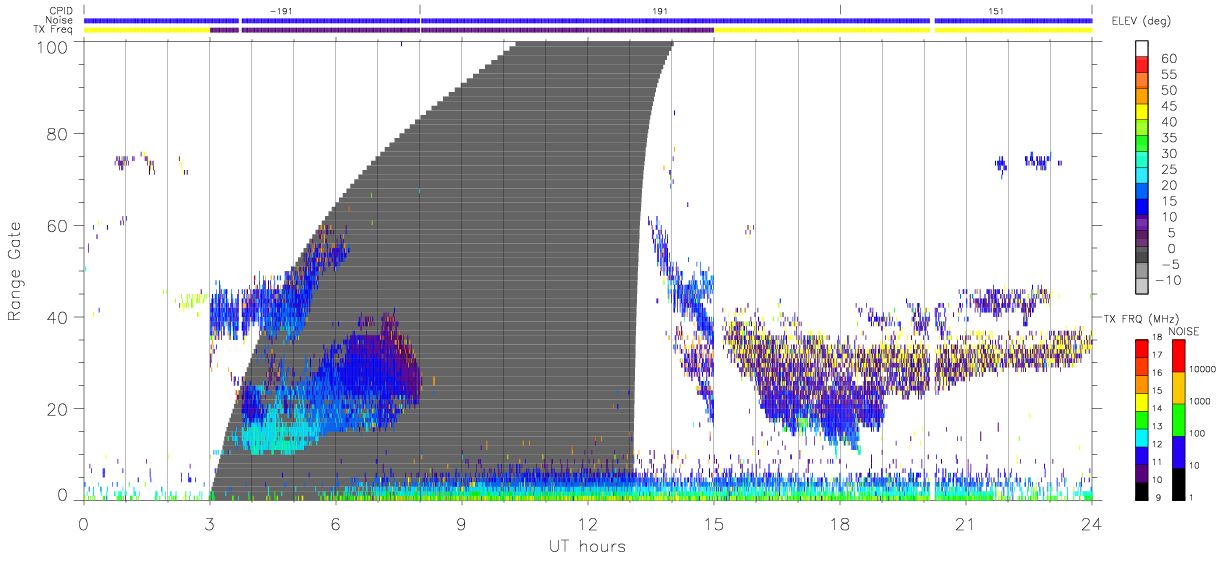Click the yellow segment of the ELEV colorbar
This screenshot has height=567, width=1228.
click(x=1143, y=114)
